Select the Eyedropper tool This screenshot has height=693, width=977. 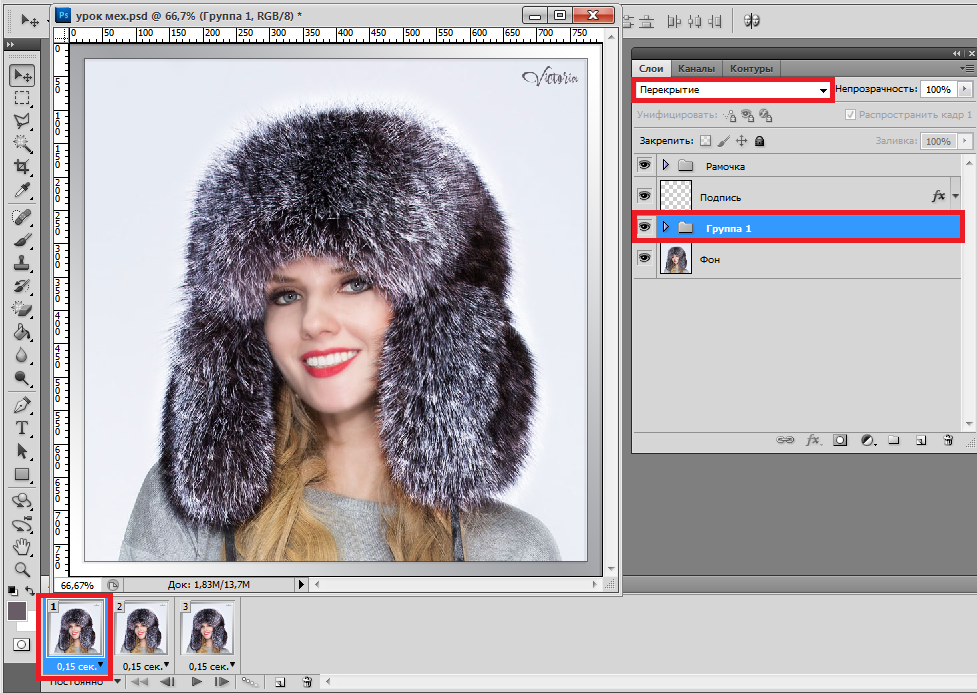[21, 190]
